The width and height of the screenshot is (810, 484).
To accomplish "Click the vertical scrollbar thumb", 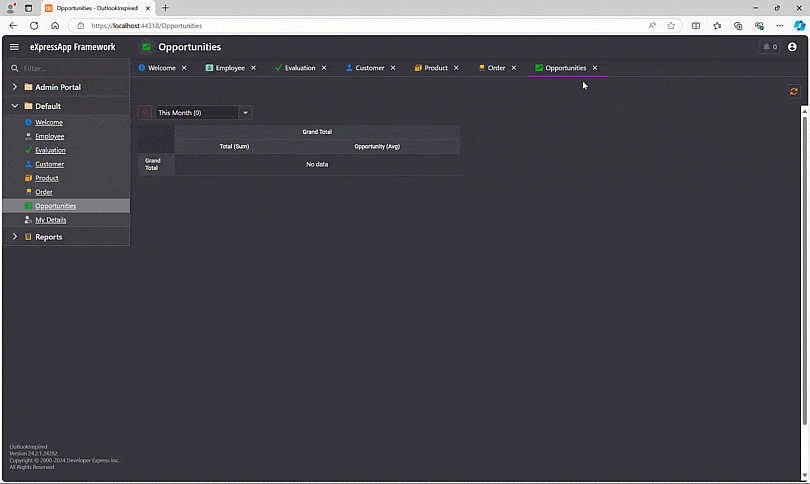I will coord(804,271).
